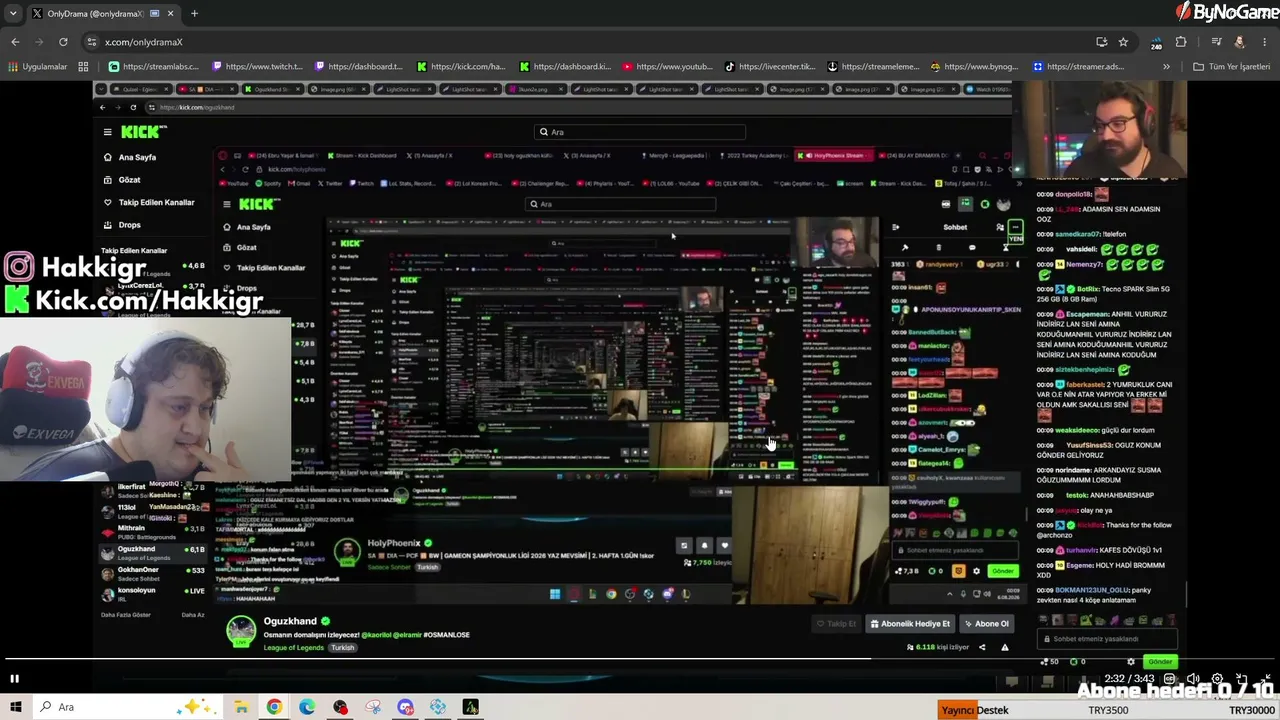Seek along the video progress bar
The width and height of the screenshot is (1280, 720).
pyautogui.click(x=640, y=660)
